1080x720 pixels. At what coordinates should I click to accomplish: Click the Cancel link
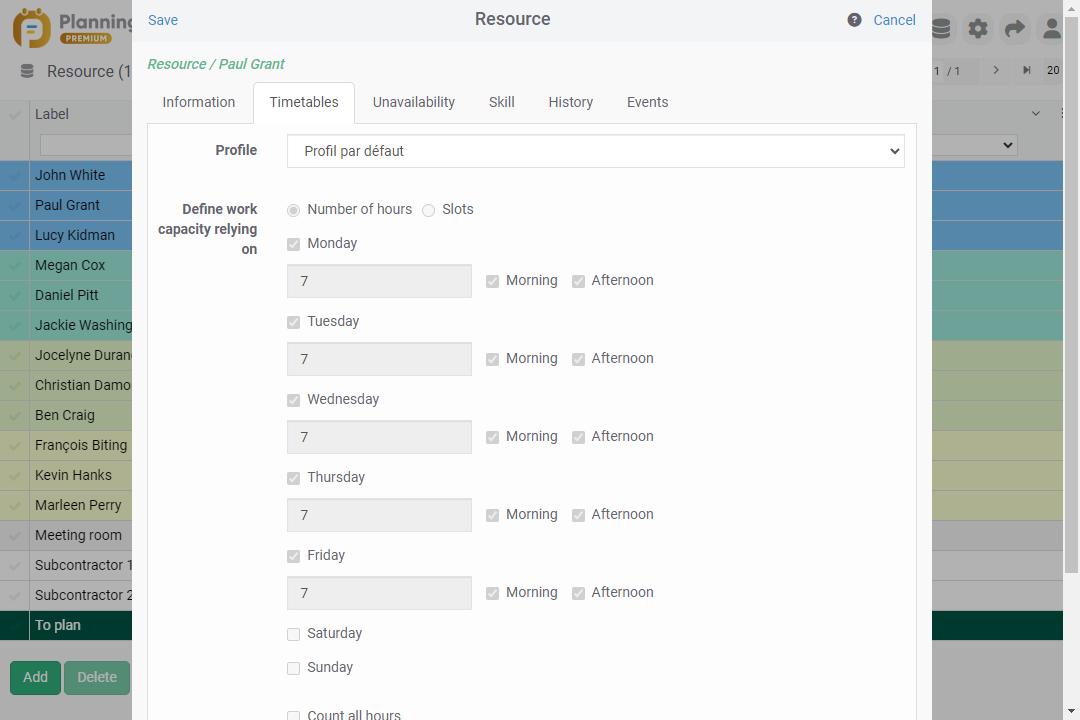pos(894,20)
